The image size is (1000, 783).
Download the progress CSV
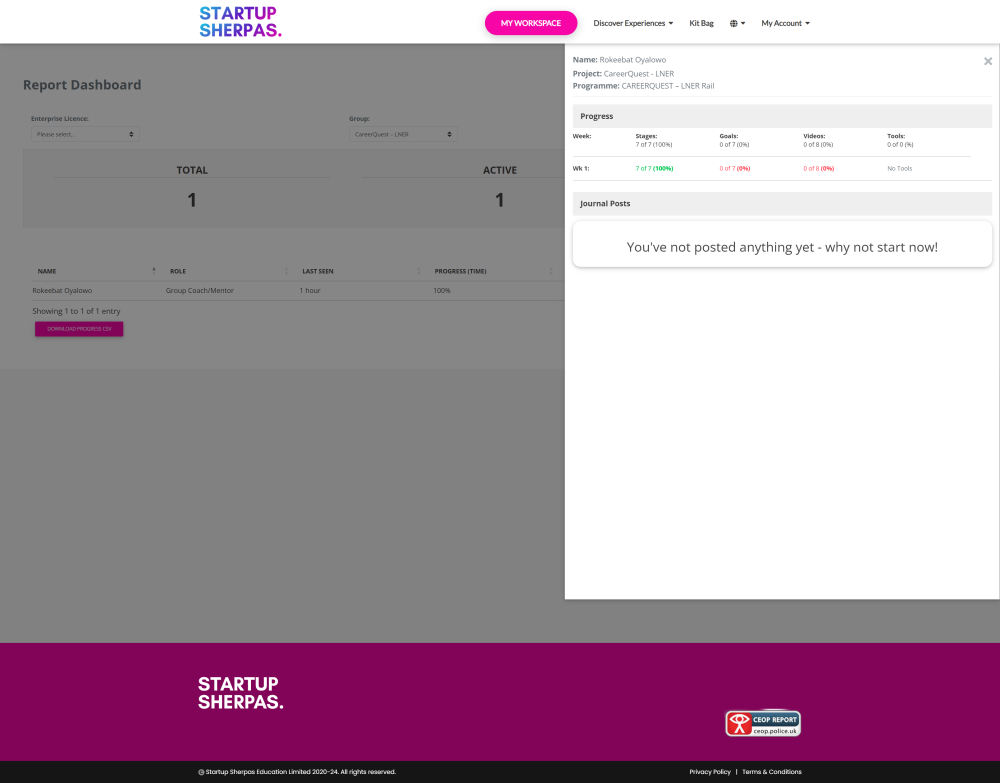[x=79, y=329]
